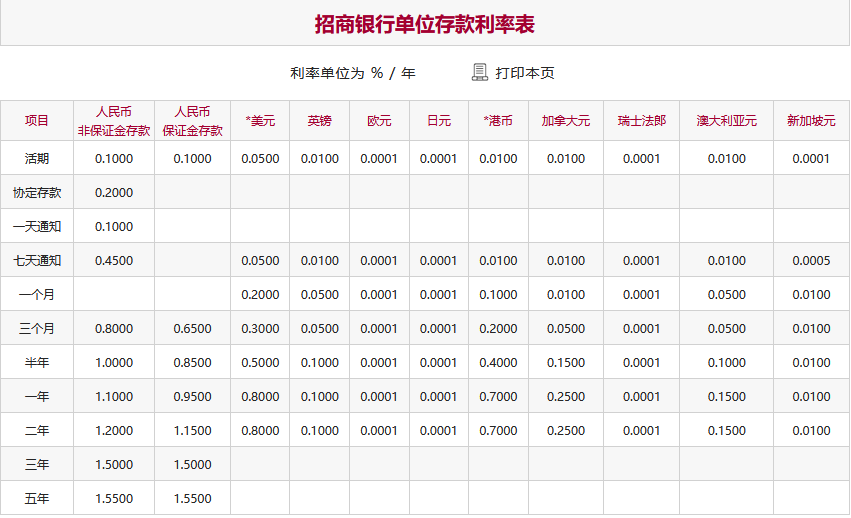
Task: Click 0.0500 美元 value in 活期 row
Action: tap(261, 159)
